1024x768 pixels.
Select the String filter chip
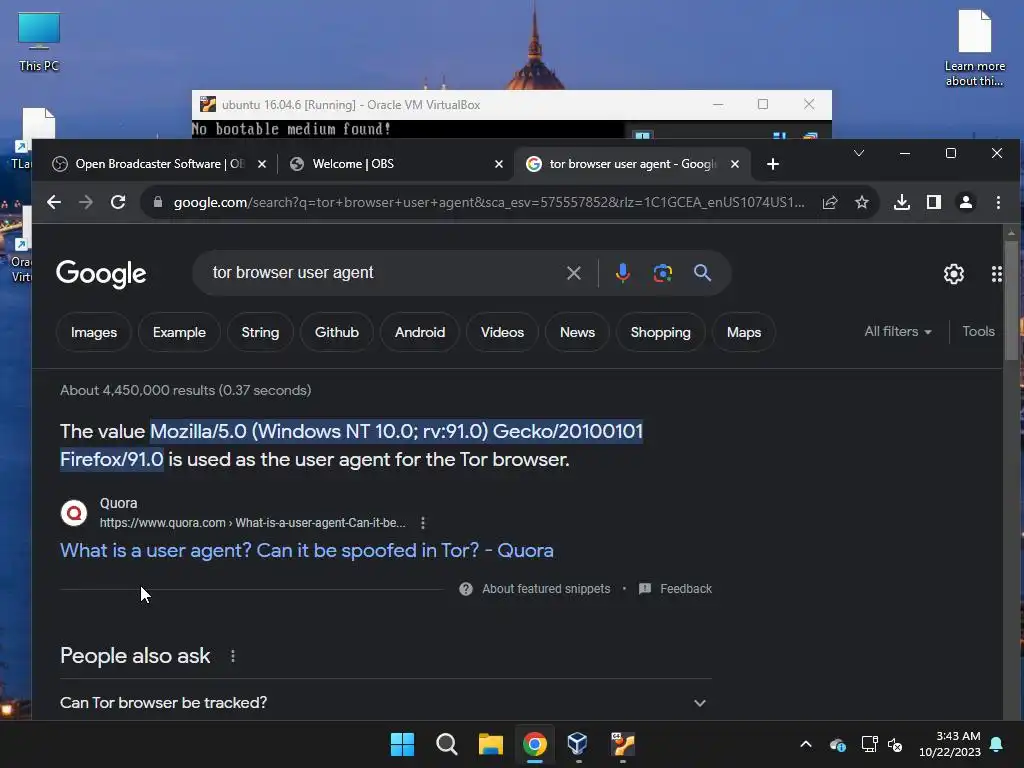260,332
